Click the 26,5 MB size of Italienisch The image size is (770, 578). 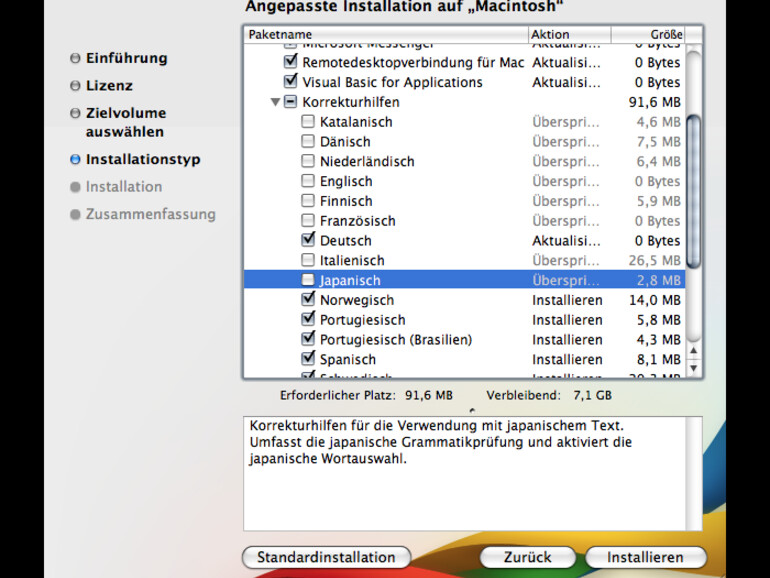(x=655, y=260)
